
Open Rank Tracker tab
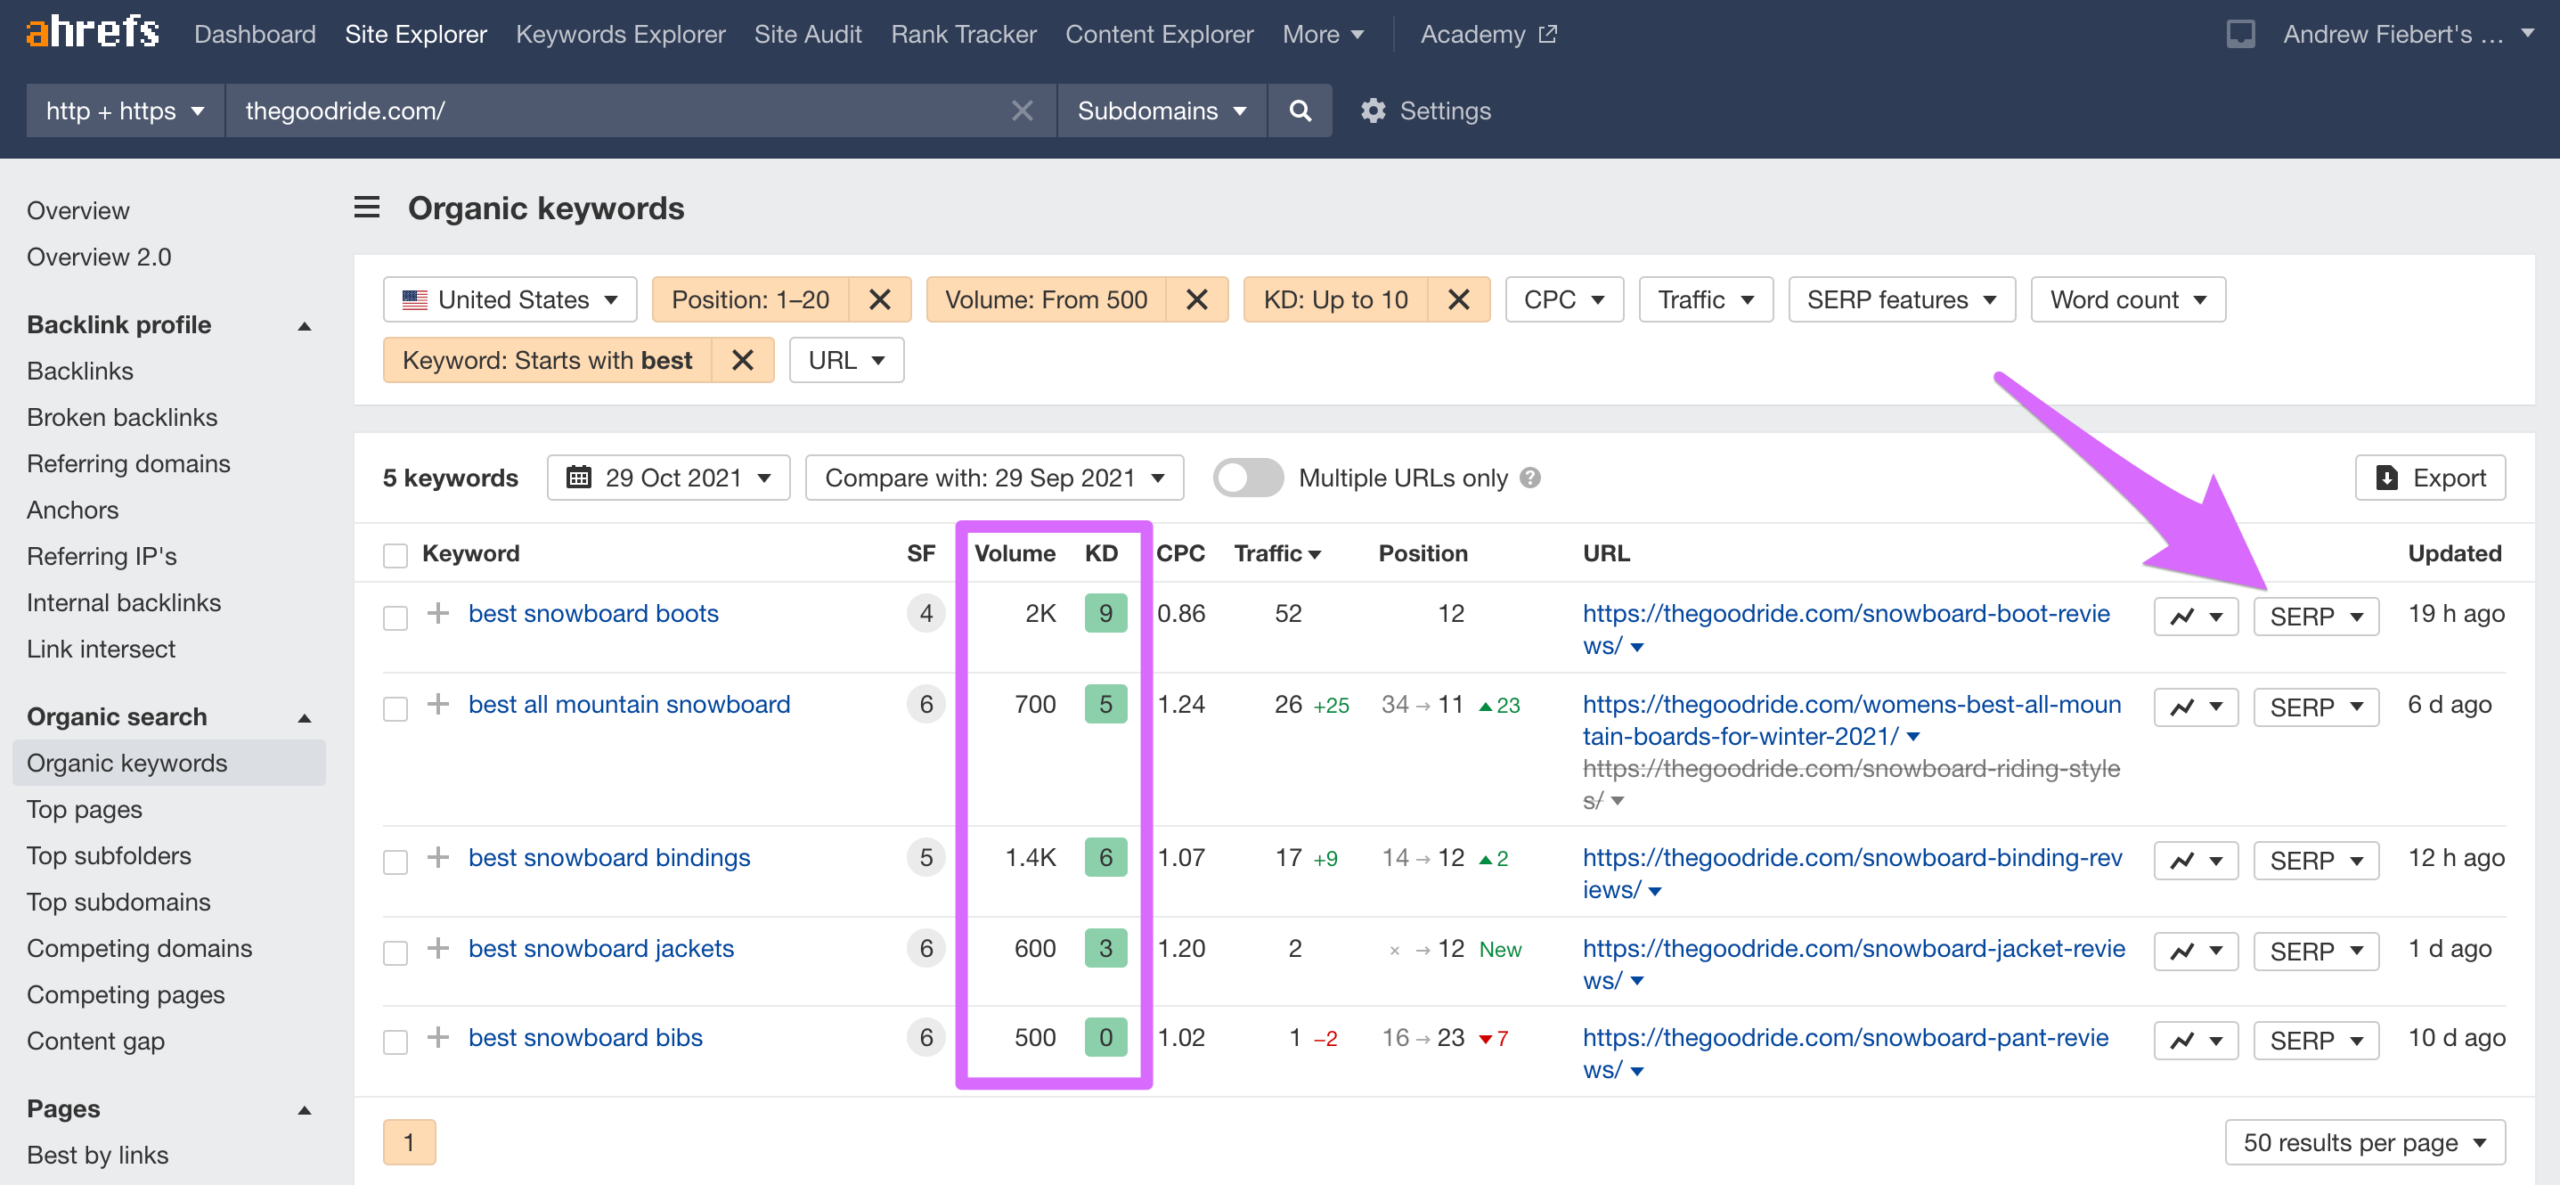[x=963, y=34]
